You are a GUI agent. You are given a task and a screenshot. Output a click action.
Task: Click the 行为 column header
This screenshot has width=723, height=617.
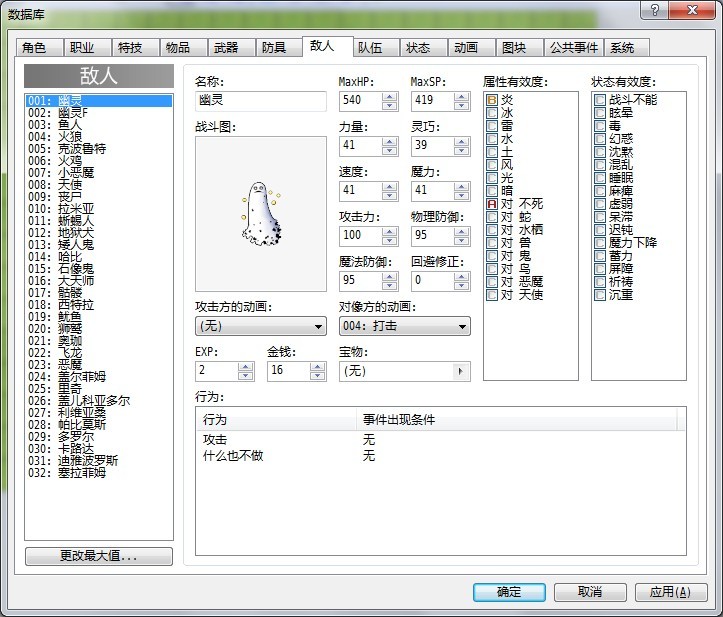click(x=277, y=420)
